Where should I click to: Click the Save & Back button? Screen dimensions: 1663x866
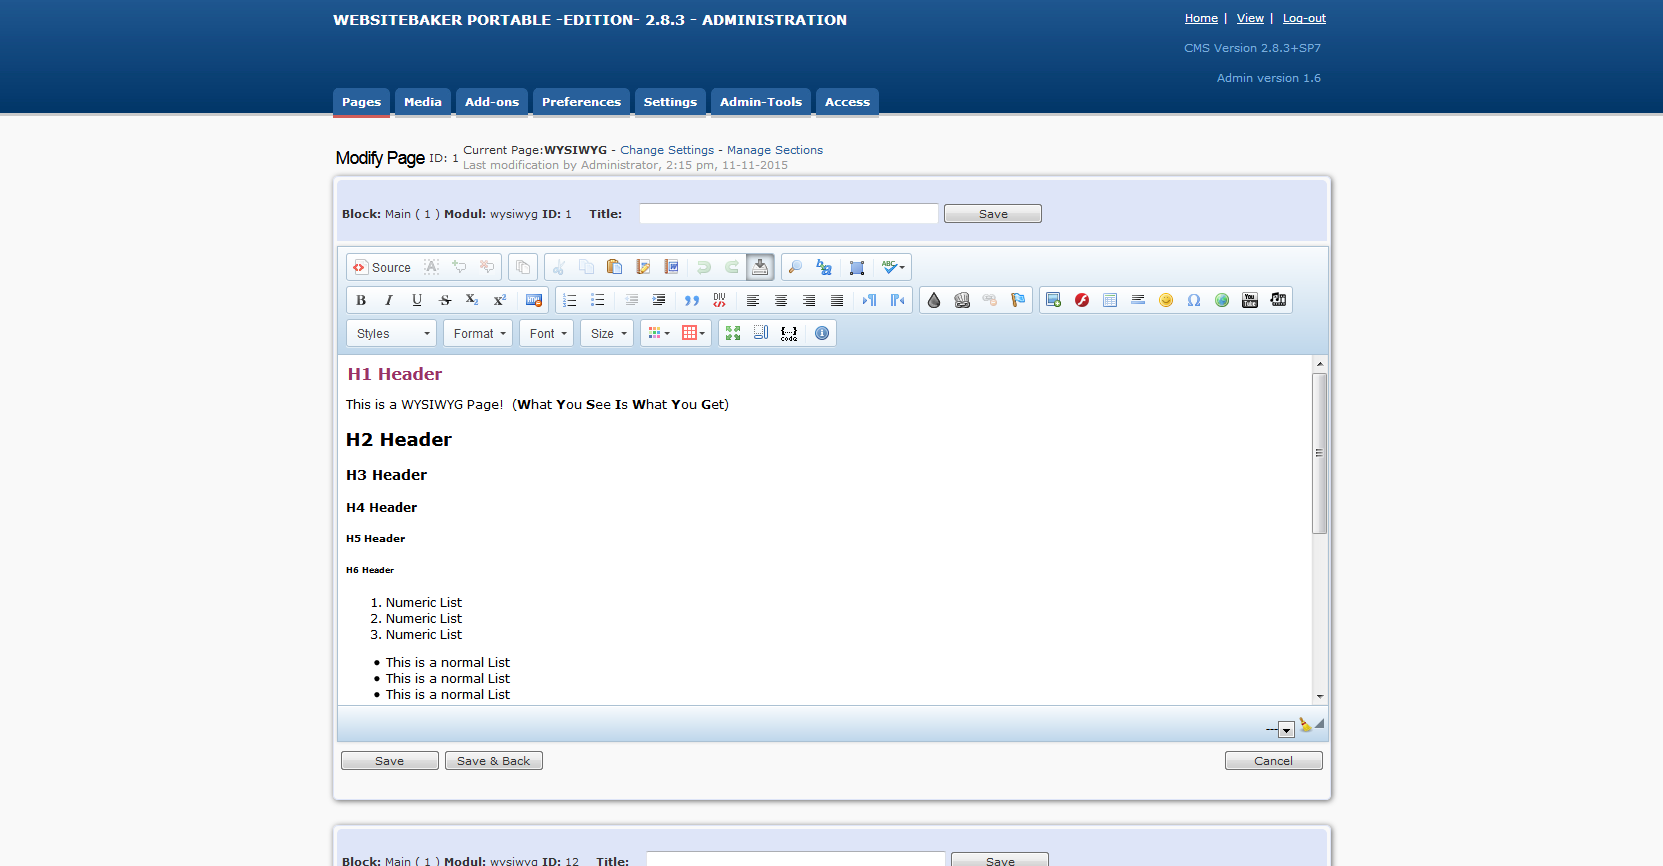pyautogui.click(x=494, y=761)
